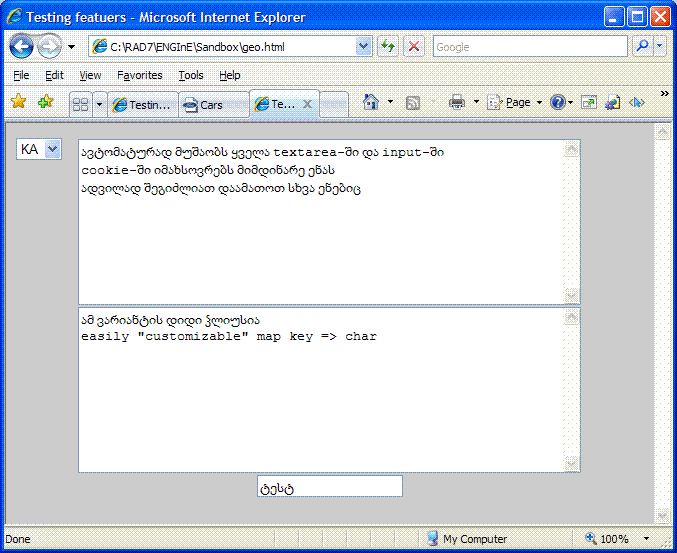Click second textarea's scroll down arrow
Screen dimensions: 677x553
[572, 463]
